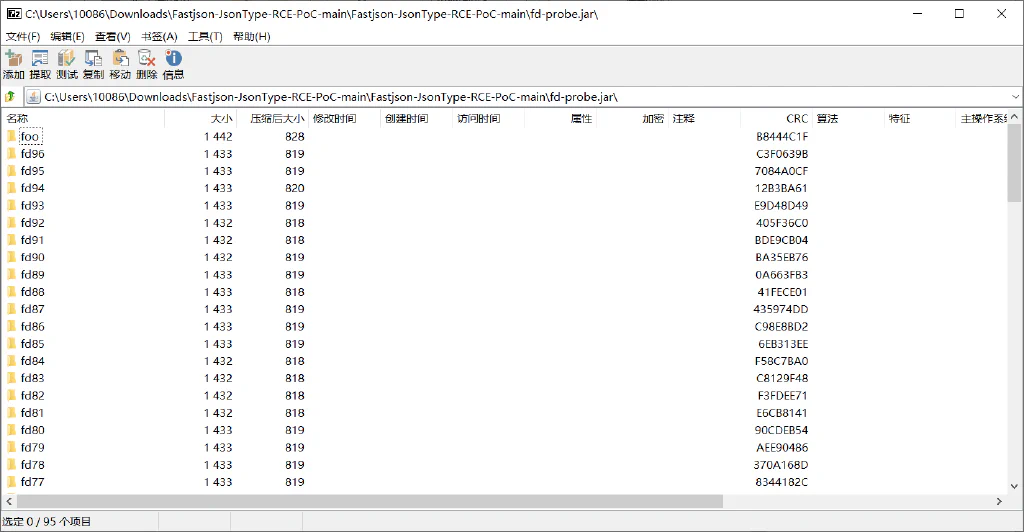Click the vertical scrollbar up arrow
The width and height of the screenshot is (1024, 532).
click(x=1014, y=117)
